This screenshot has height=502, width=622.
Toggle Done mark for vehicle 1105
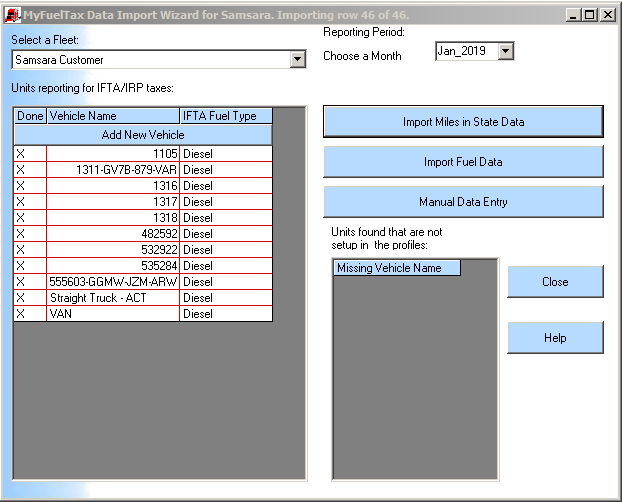point(30,154)
